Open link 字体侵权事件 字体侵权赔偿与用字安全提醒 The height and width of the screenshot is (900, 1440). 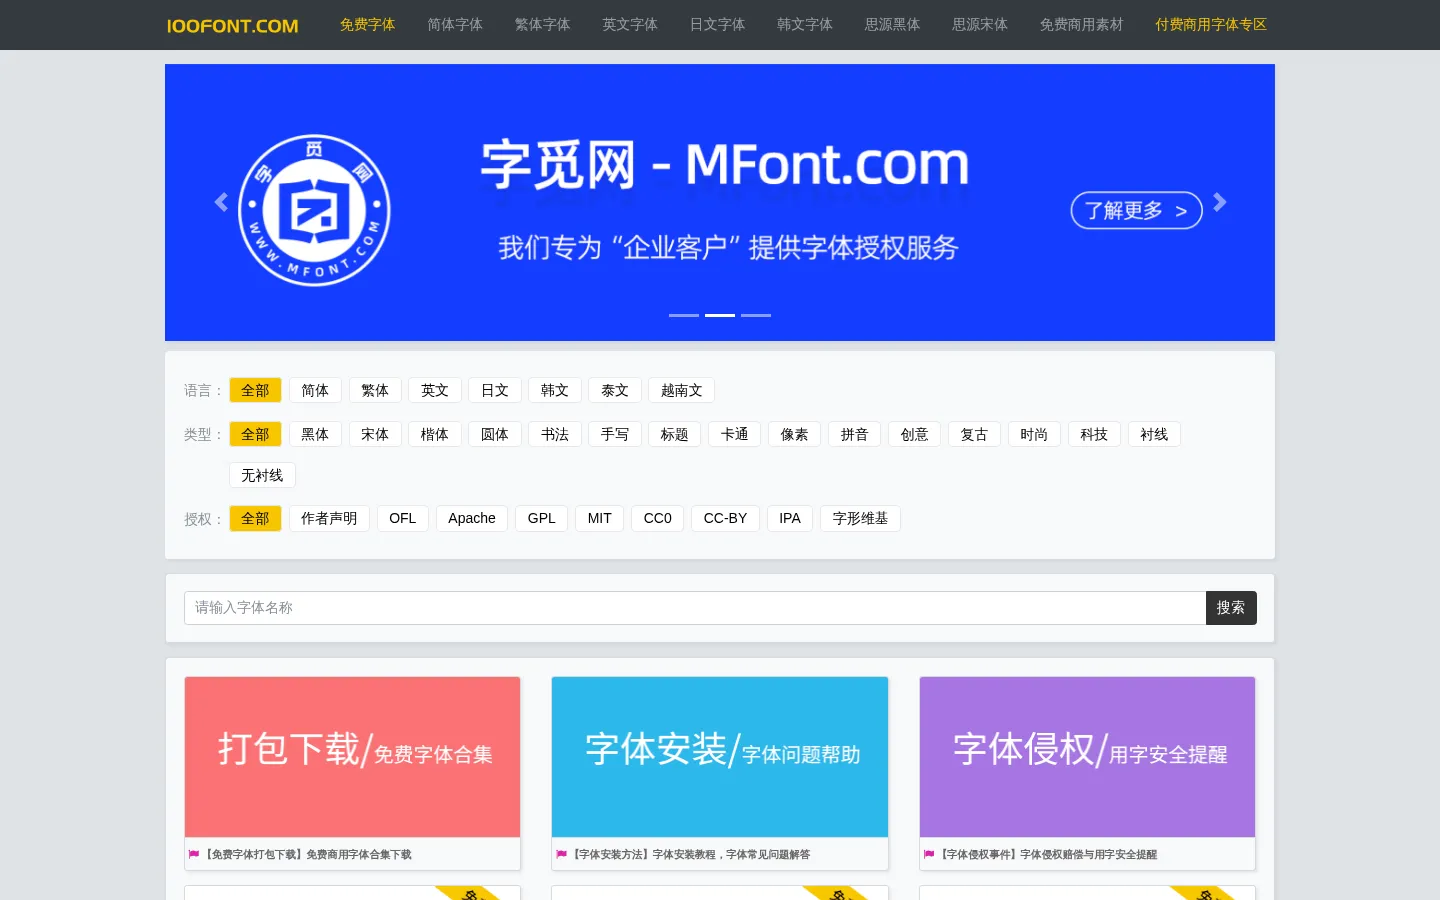point(1048,854)
